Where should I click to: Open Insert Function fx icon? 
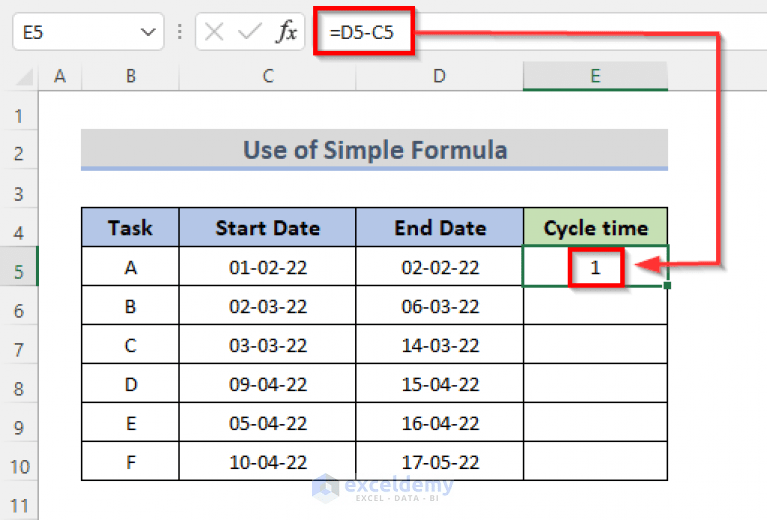pyautogui.click(x=287, y=32)
